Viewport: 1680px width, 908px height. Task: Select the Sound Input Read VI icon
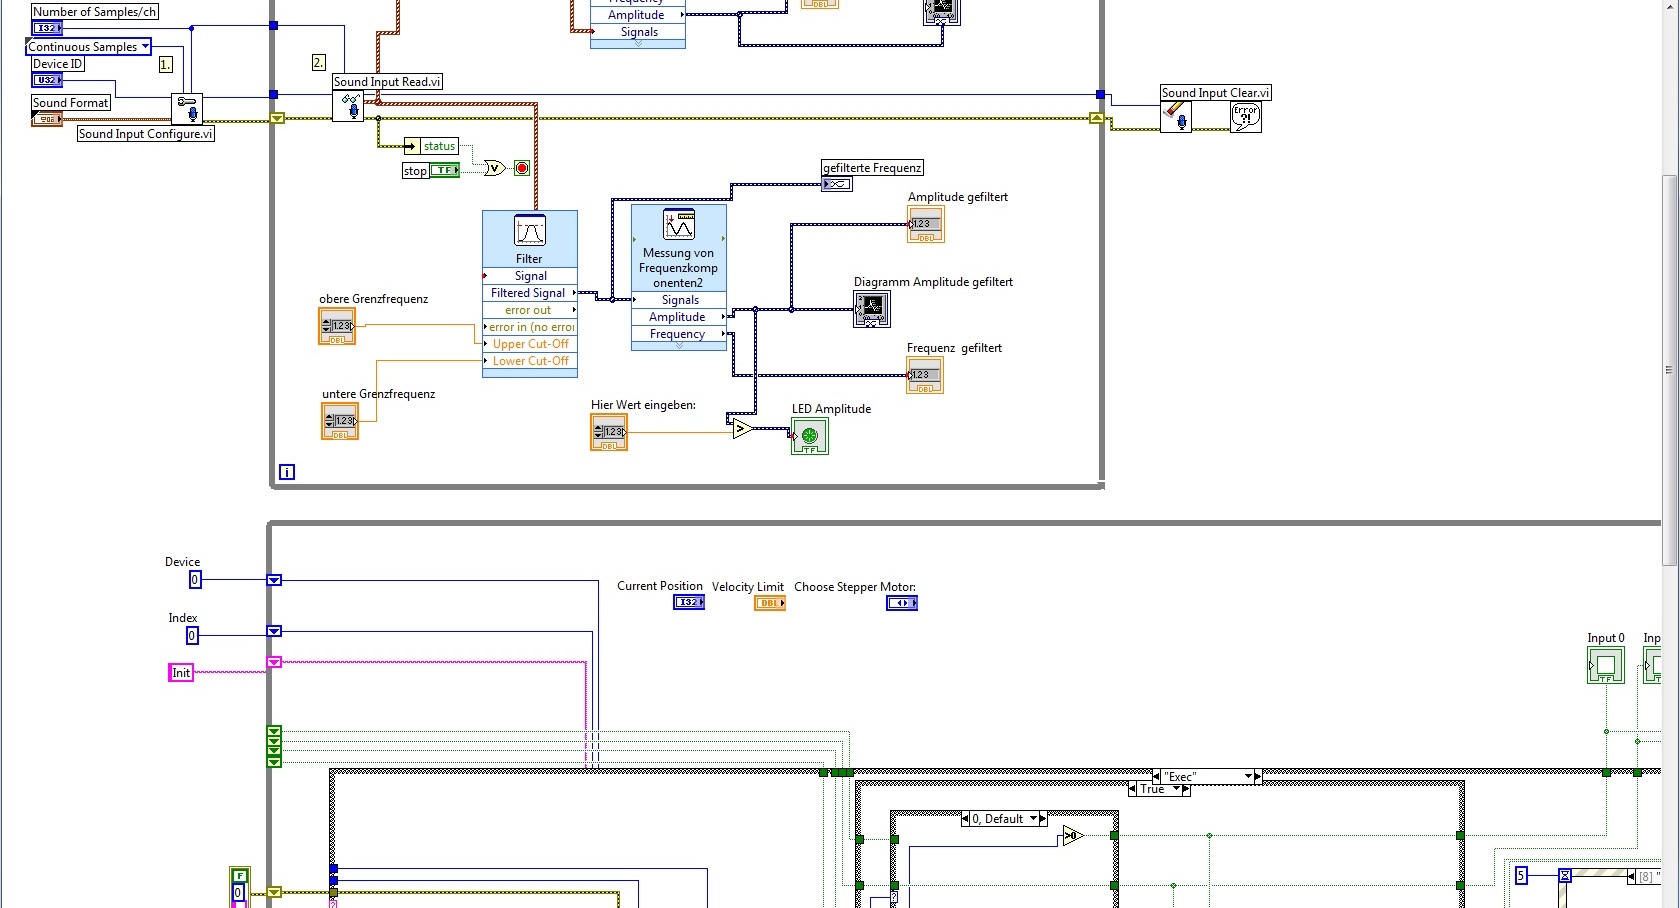point(348,106)
